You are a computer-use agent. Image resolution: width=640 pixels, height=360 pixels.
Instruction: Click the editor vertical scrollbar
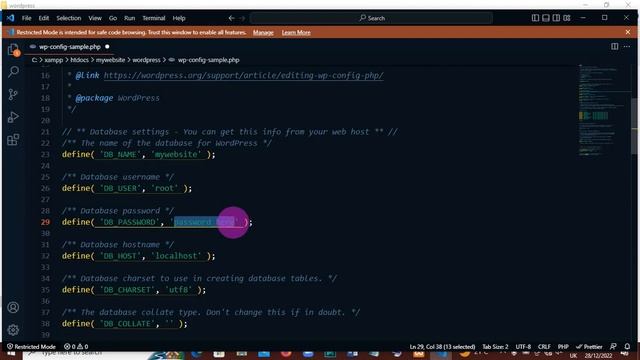634,127
